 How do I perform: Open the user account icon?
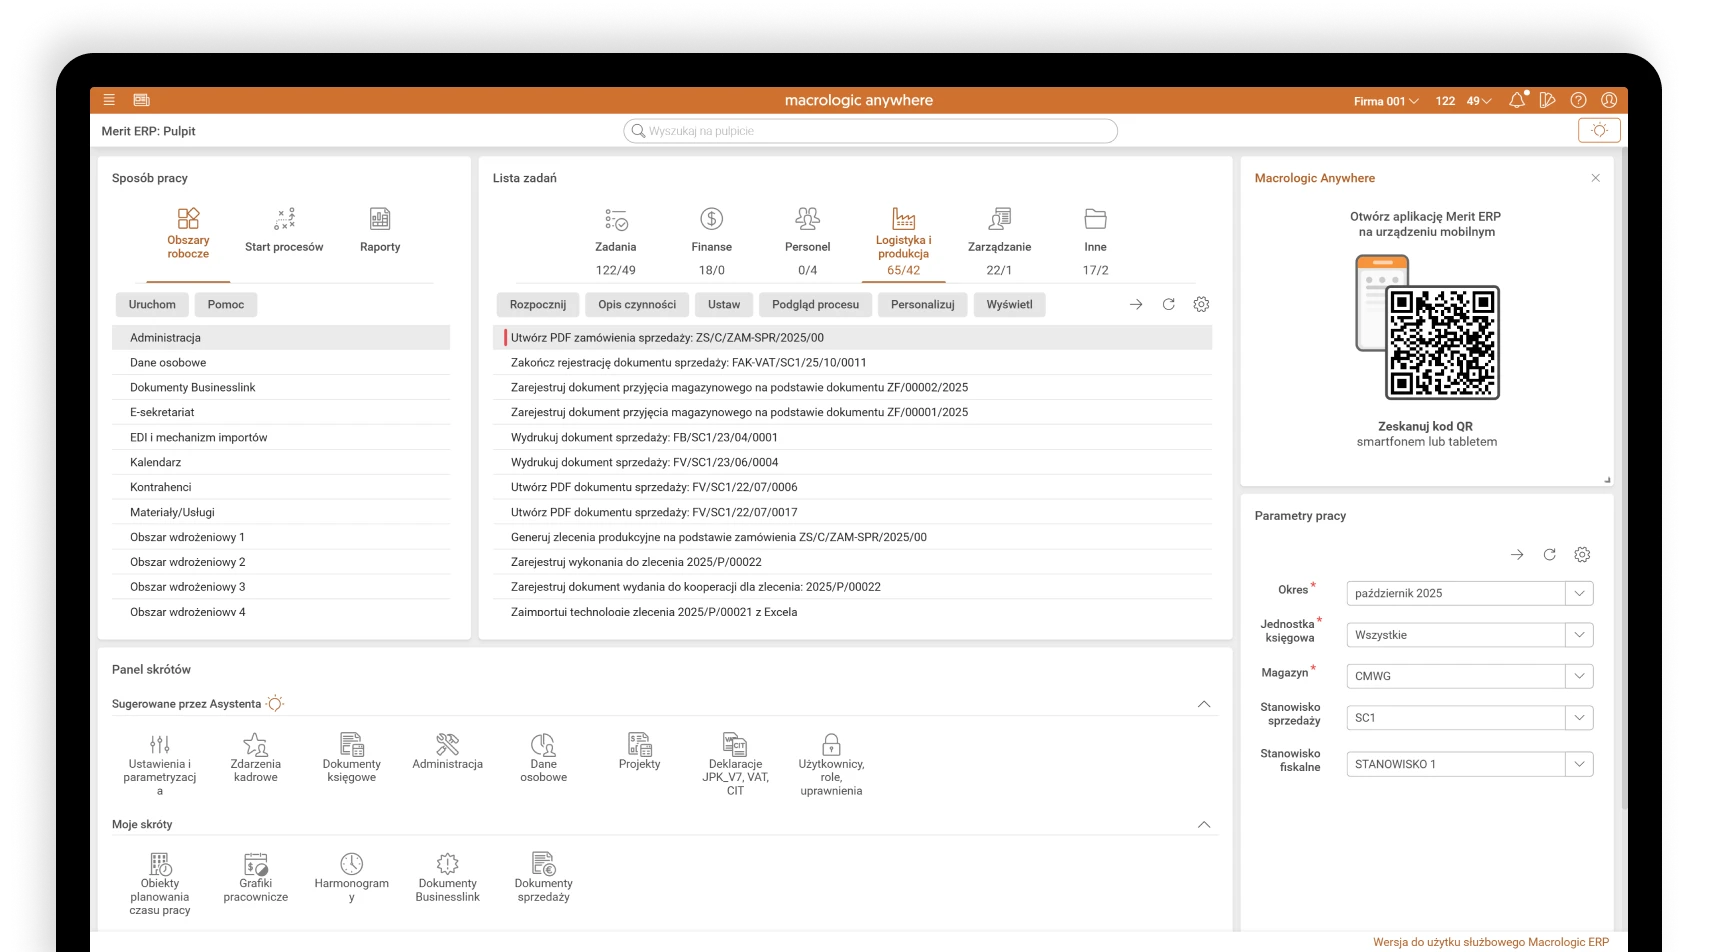coord(1609,100)
